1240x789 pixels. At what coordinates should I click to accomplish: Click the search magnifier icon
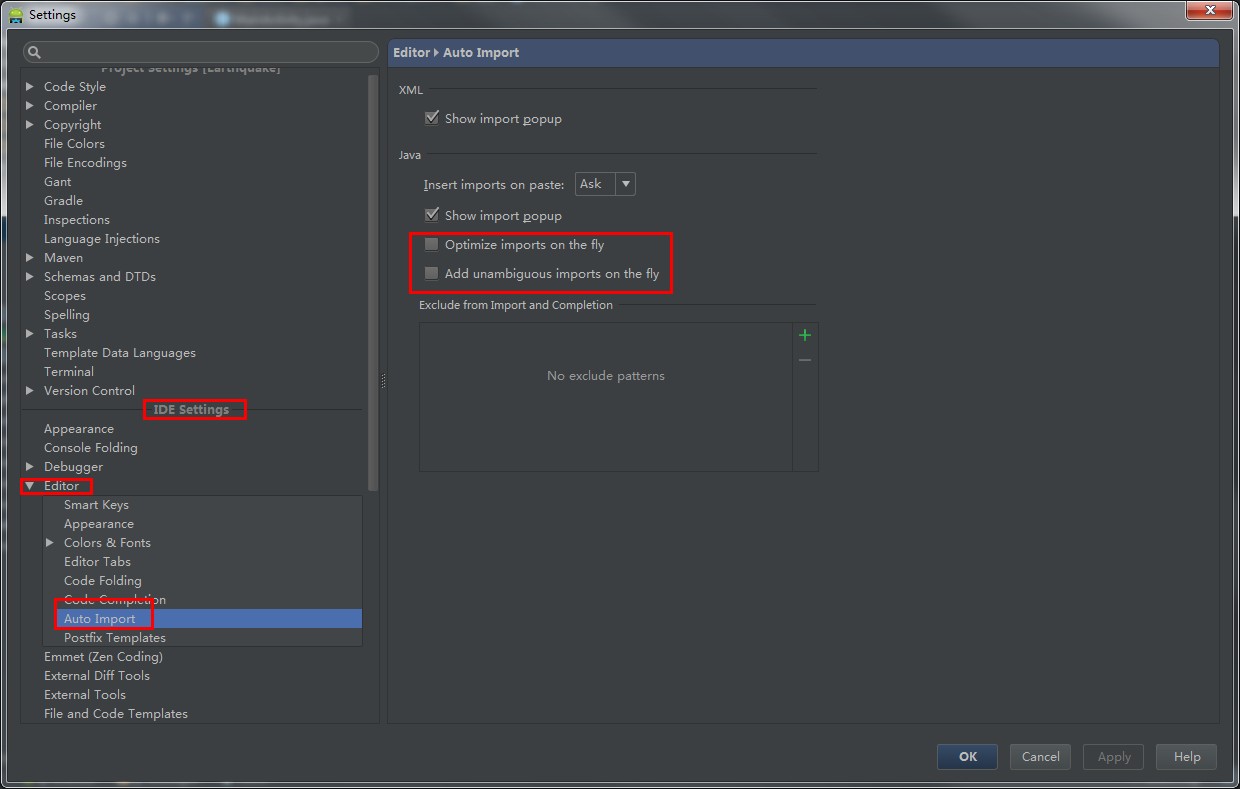coord(33,52)
